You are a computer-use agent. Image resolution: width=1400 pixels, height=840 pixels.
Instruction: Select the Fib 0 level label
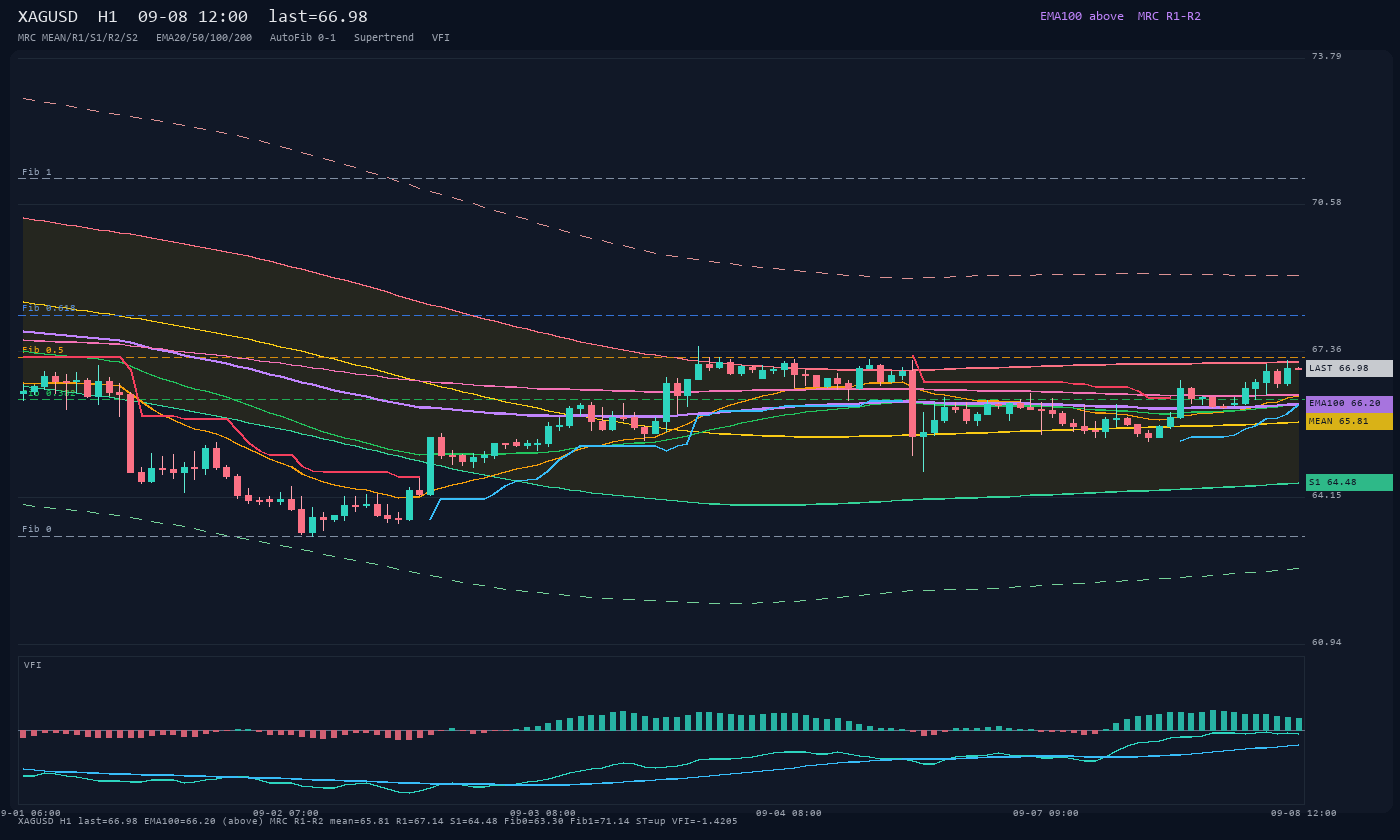[x=37, y=529]
